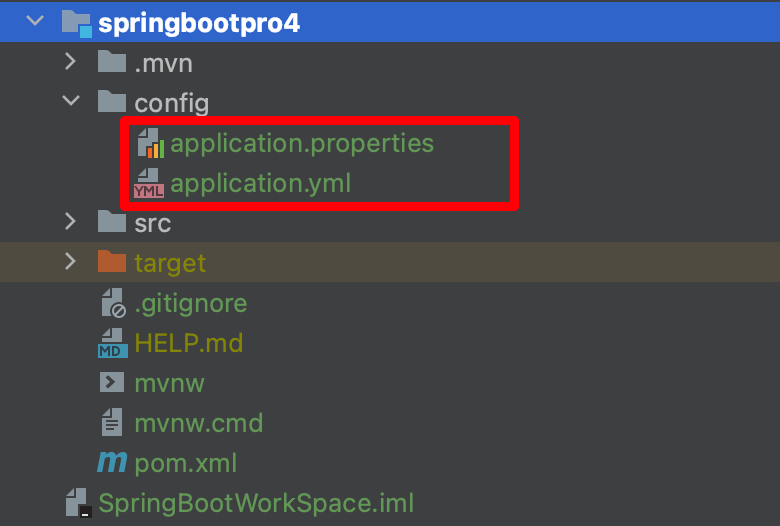Click the mvnw shell script icon

112,383
